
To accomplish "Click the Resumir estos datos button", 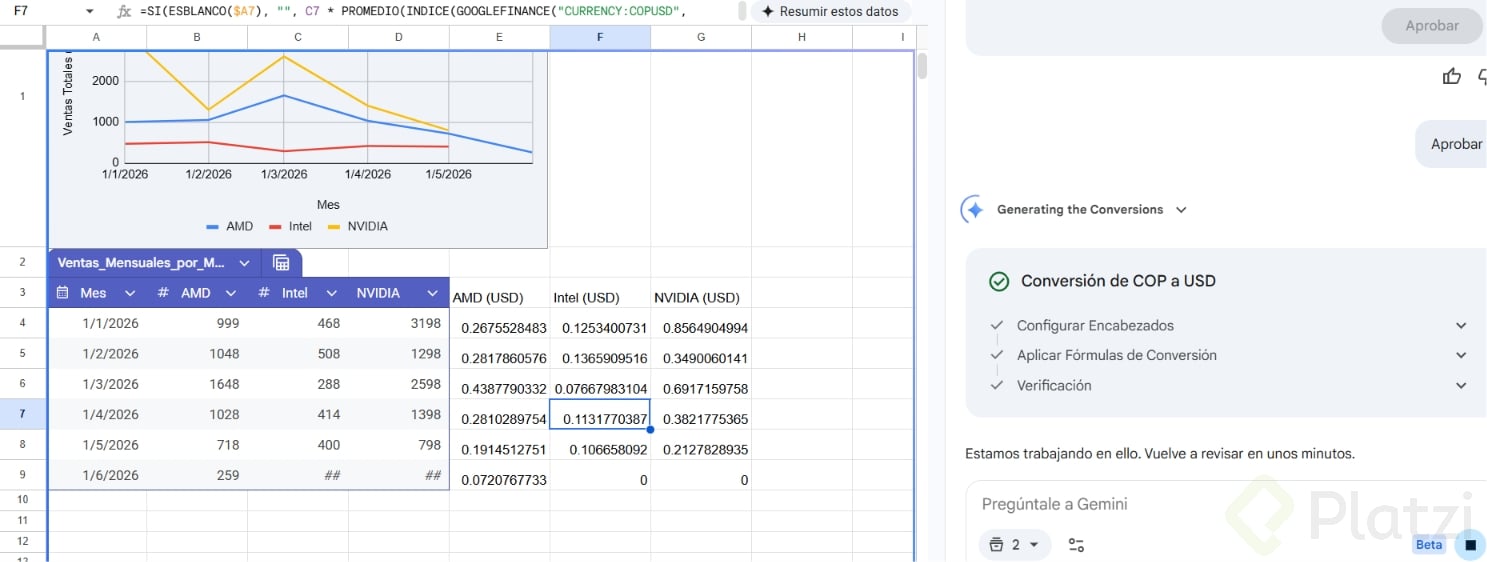I will 830,12.
